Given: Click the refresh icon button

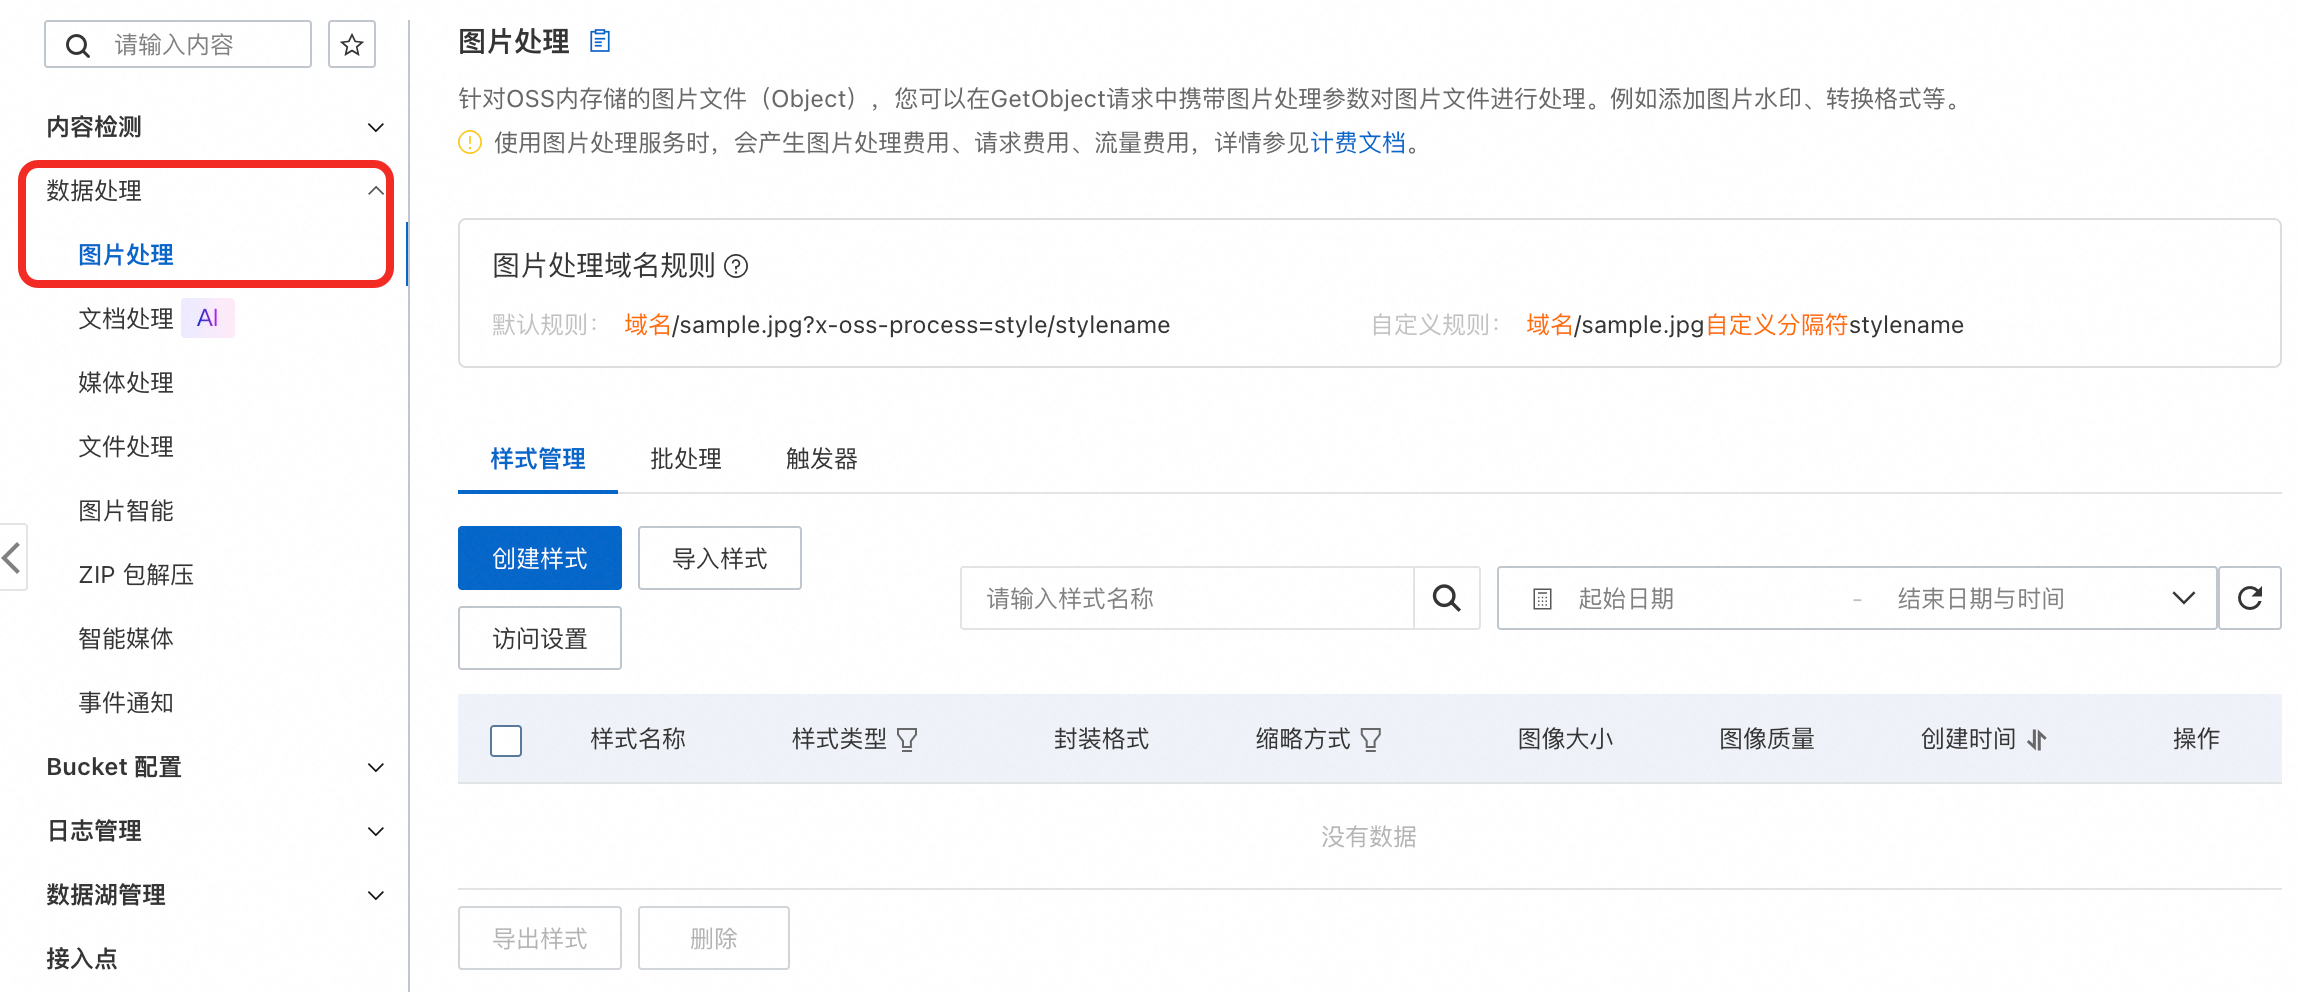Looking at the screenshot, I should (2250, 598).
